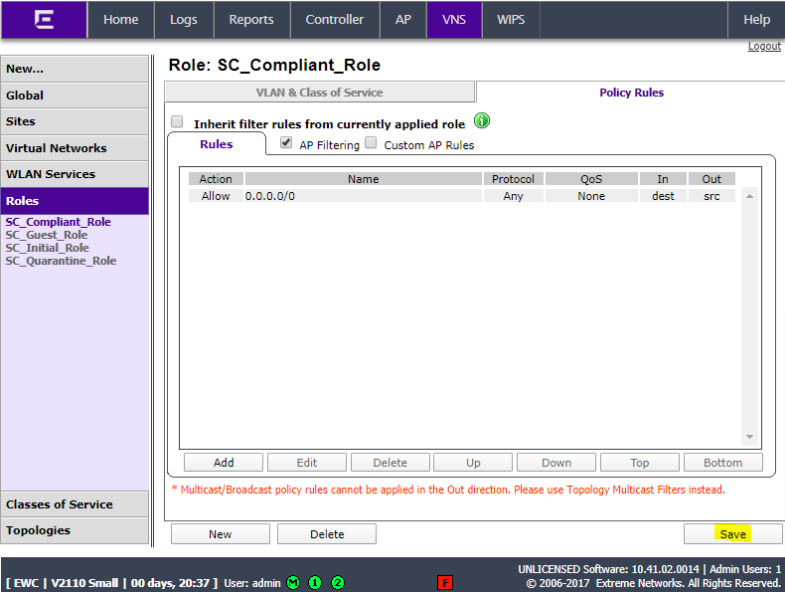The image size is (785, 592).
Task: Click the rules list scroll-down arrow
Action: click(x=749, y=437)
